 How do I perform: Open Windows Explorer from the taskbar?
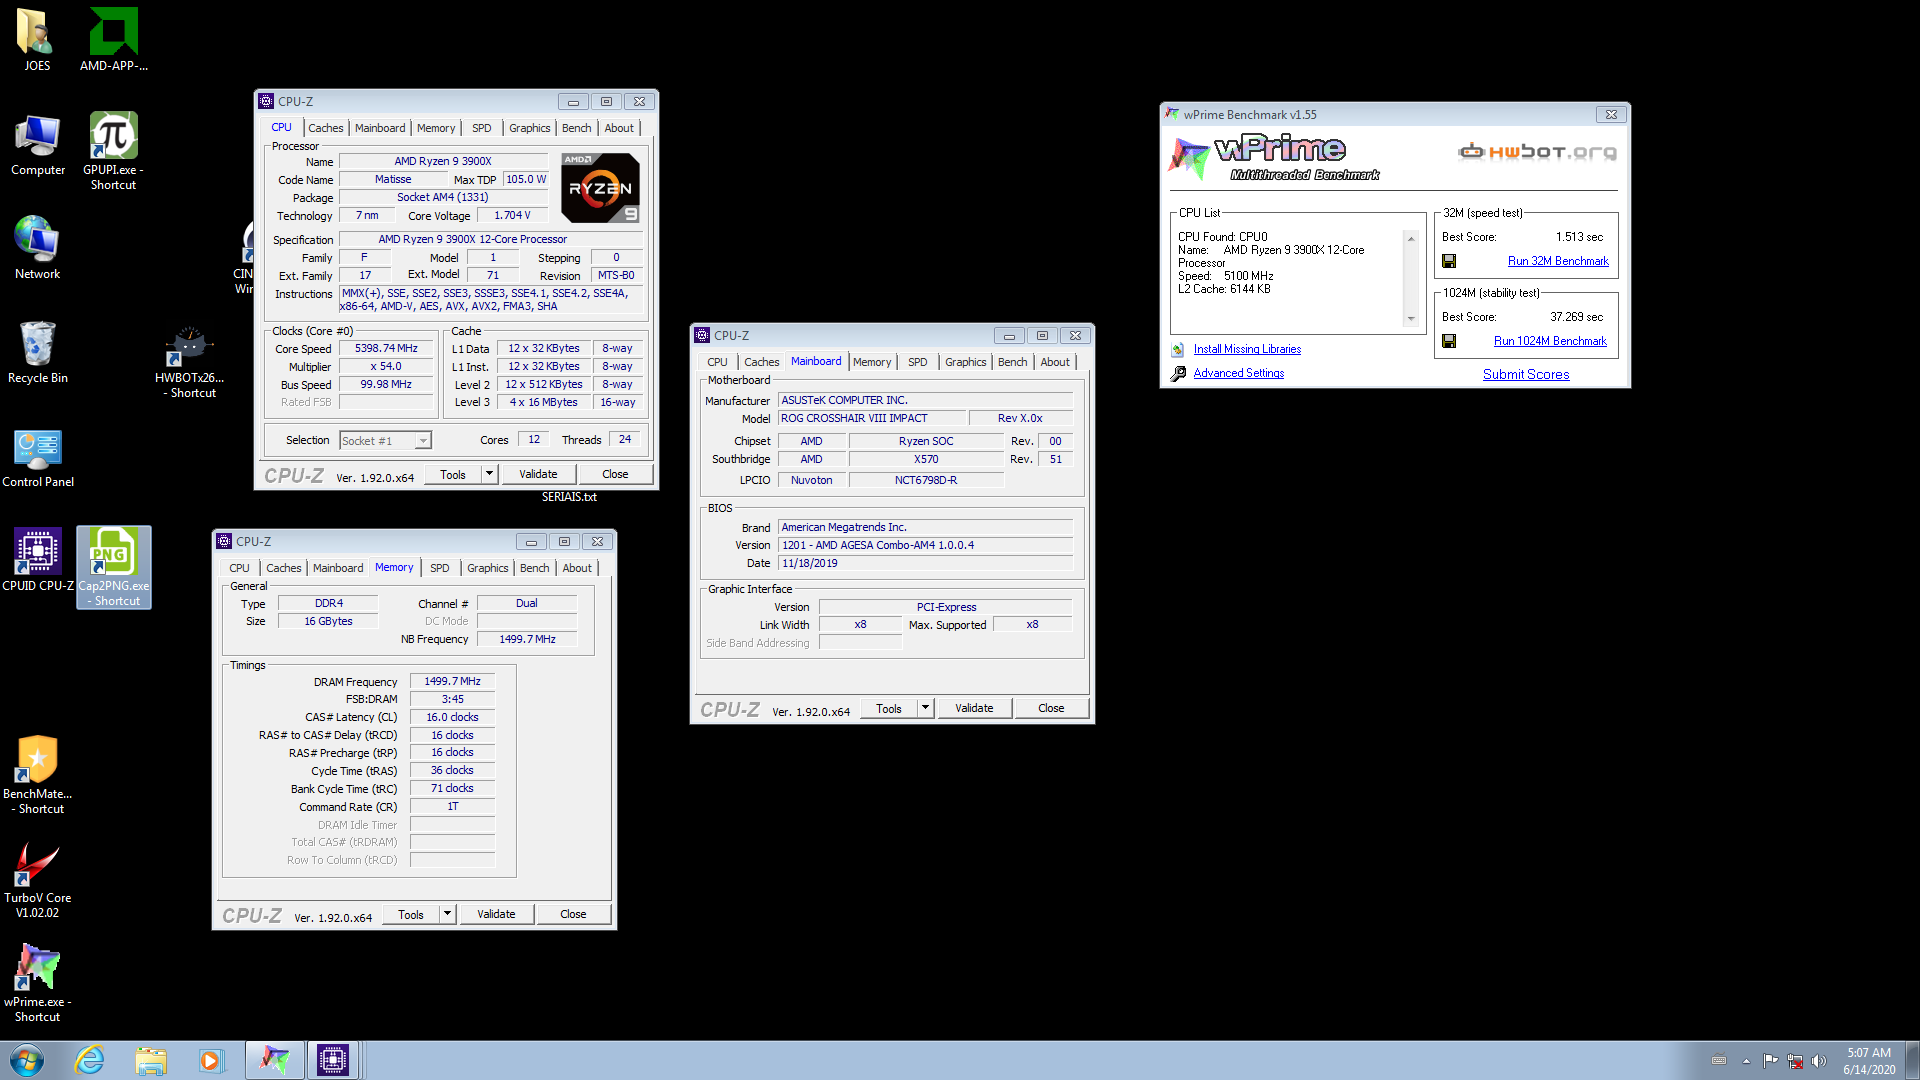pyautogui.click(x=151, y=1060)
